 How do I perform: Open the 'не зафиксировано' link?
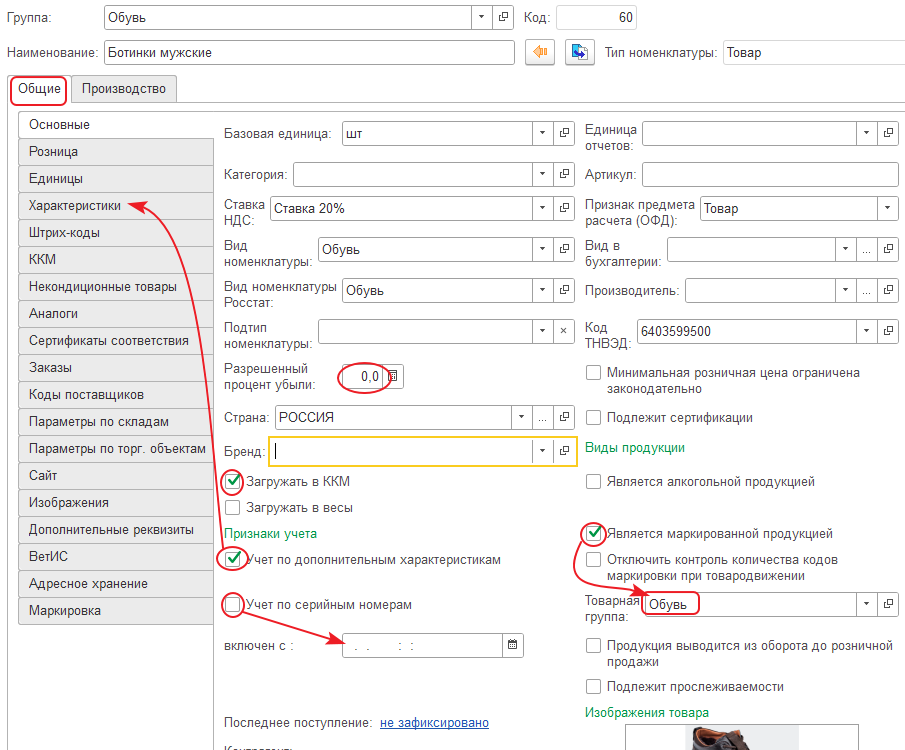click(x=434, y=723)
